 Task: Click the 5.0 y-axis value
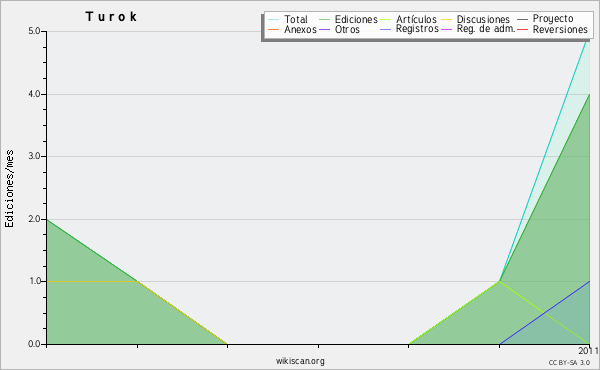[x=34, y=31]
